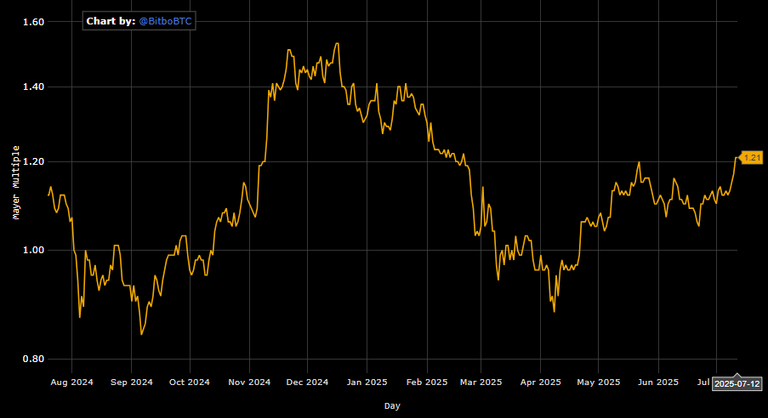Click the 1.00 y-axis value

33,250
